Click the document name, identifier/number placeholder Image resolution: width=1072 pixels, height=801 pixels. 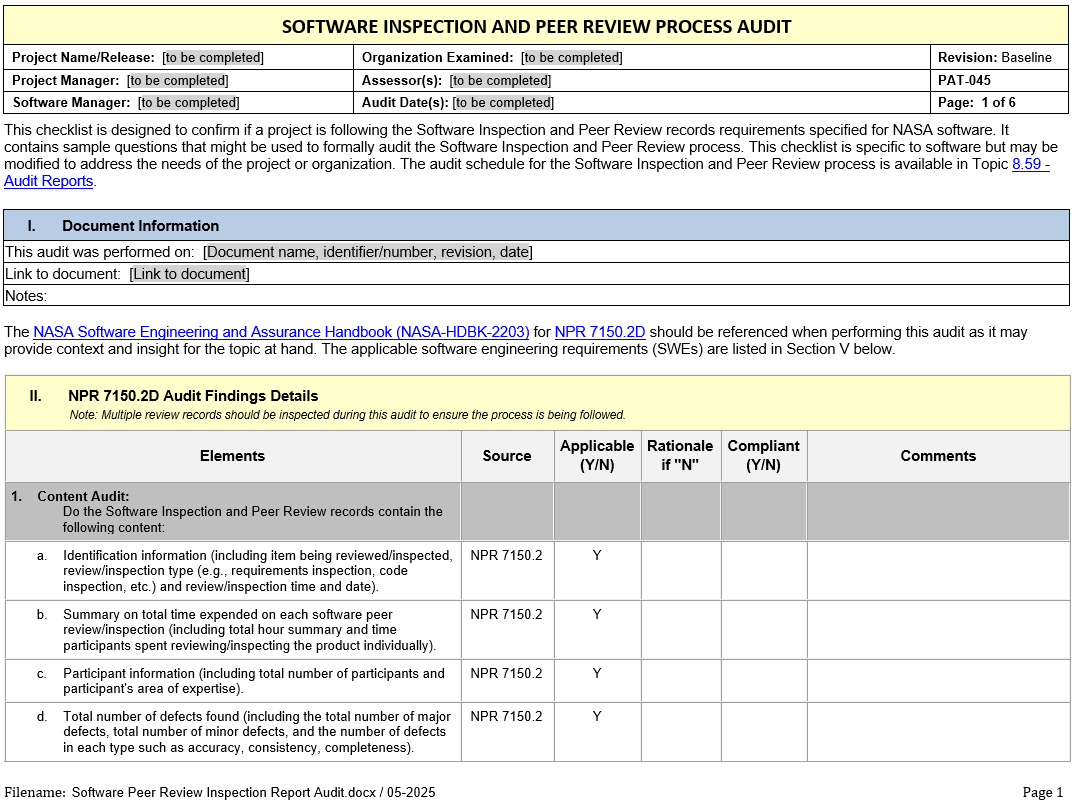coord(367,252)
